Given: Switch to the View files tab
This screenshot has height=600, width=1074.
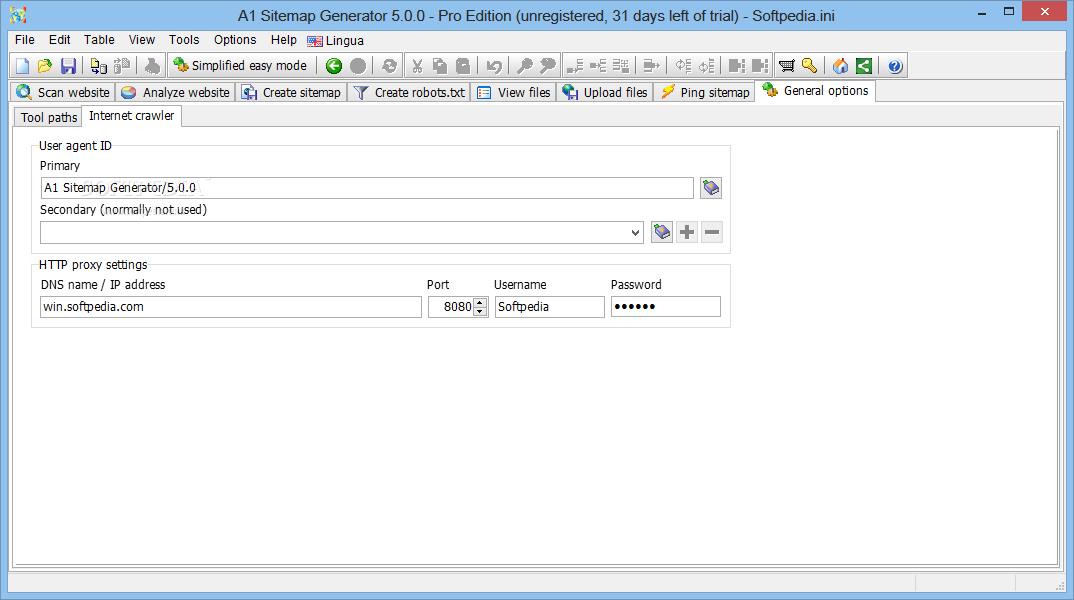Looking at the screenshot, I should (x=514, y=92).
